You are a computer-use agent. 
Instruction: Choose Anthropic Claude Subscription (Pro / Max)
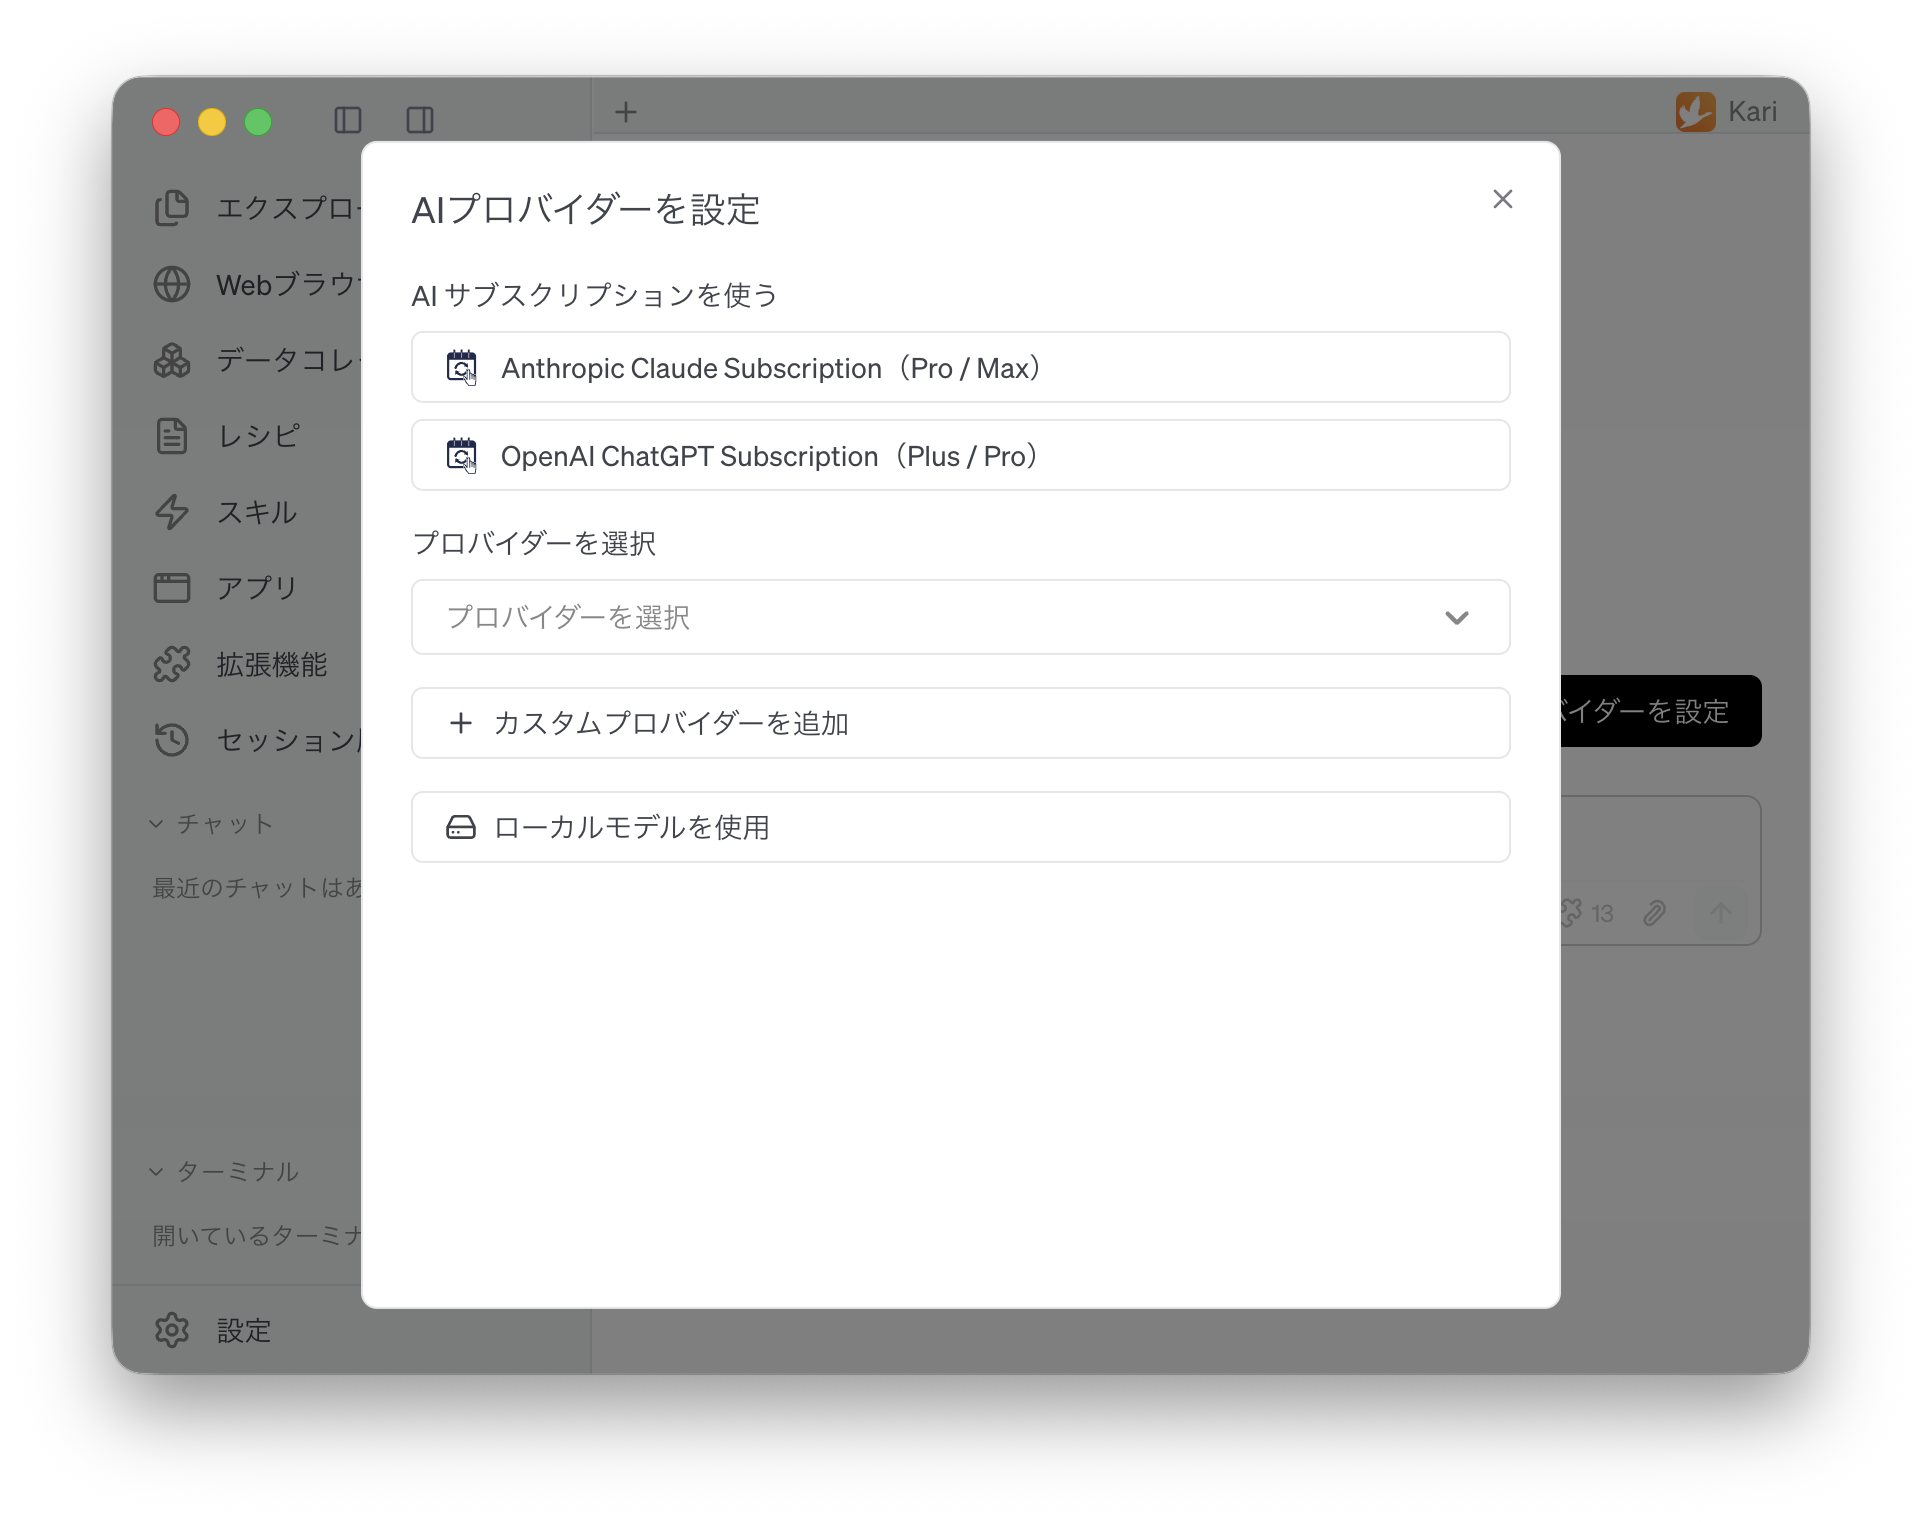click(x=960, y=367)
